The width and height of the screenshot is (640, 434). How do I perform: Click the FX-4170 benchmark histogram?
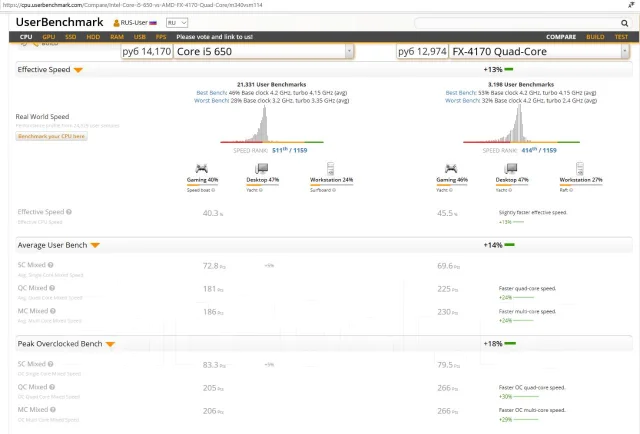(521, 124)
